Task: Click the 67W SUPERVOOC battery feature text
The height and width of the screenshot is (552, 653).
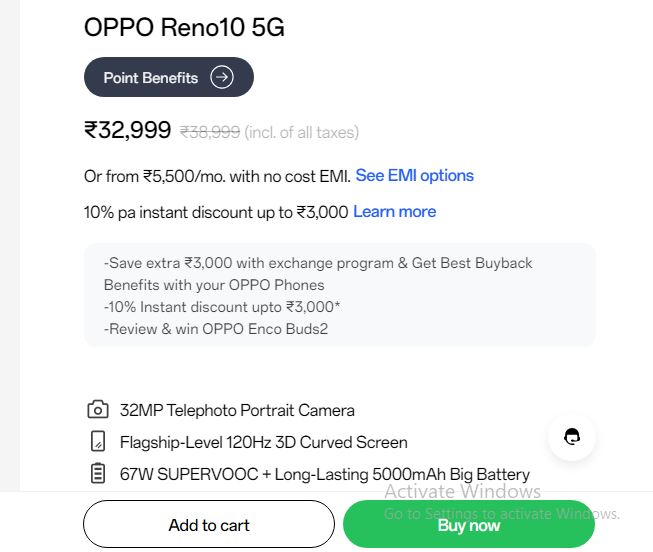Action: click(x=324, y=474)
